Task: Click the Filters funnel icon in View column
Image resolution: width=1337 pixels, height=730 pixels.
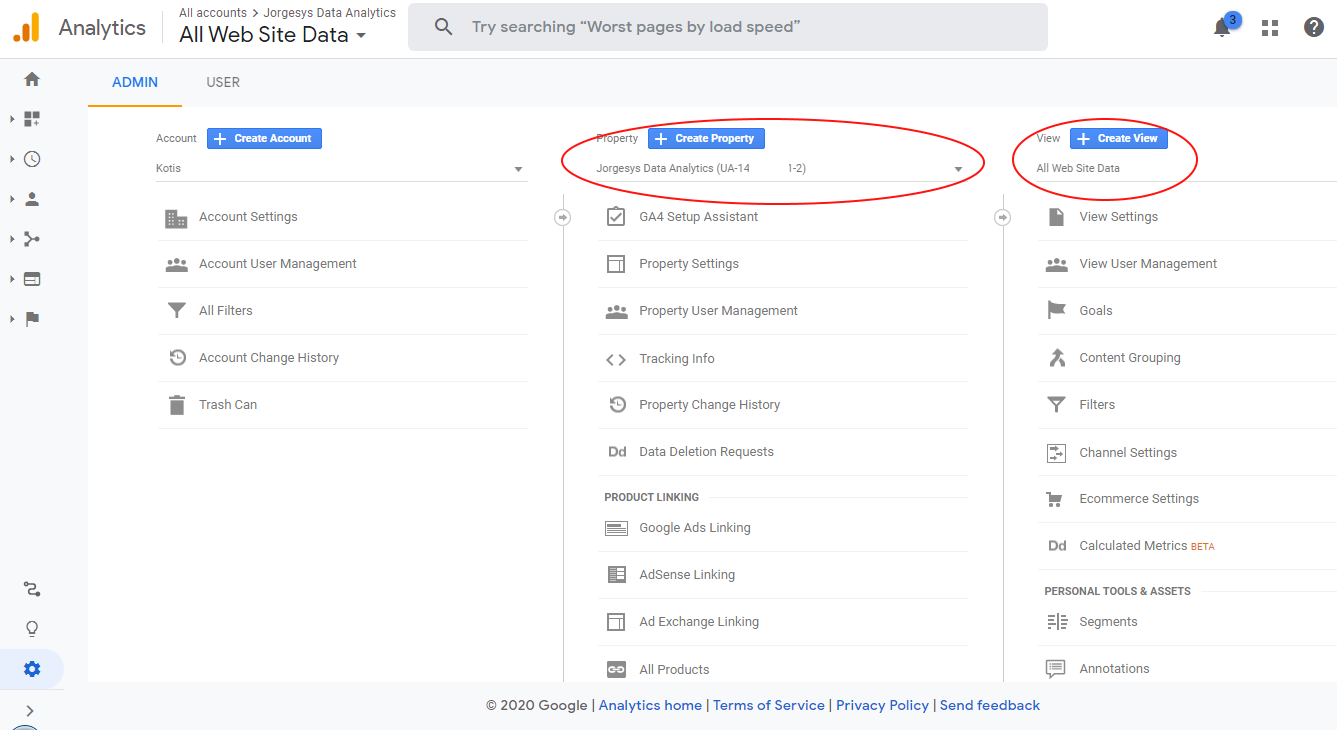Action: [1056, 405]
